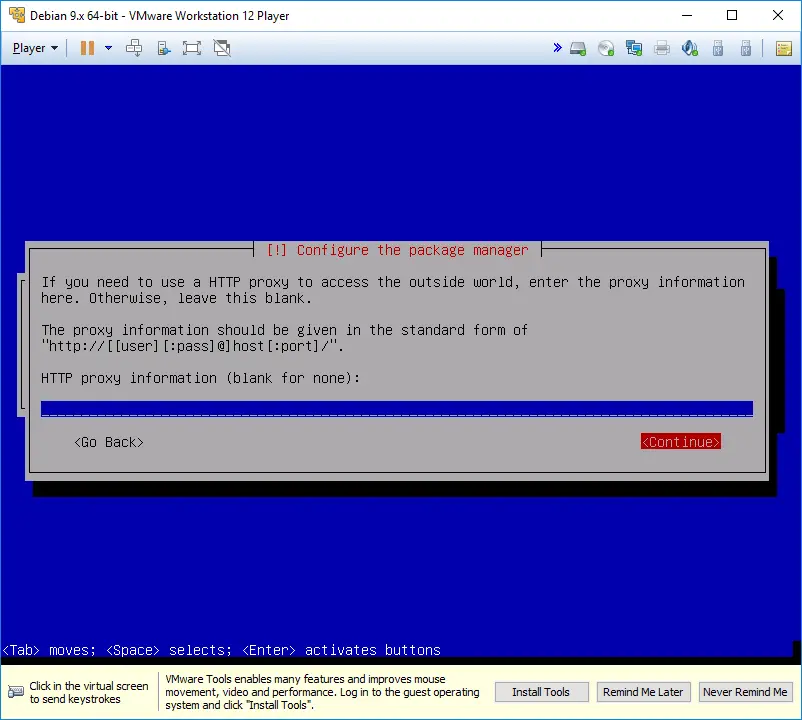Click the first USB device icon
Viewport: 802px width, 720px height.
click(718, 49)
